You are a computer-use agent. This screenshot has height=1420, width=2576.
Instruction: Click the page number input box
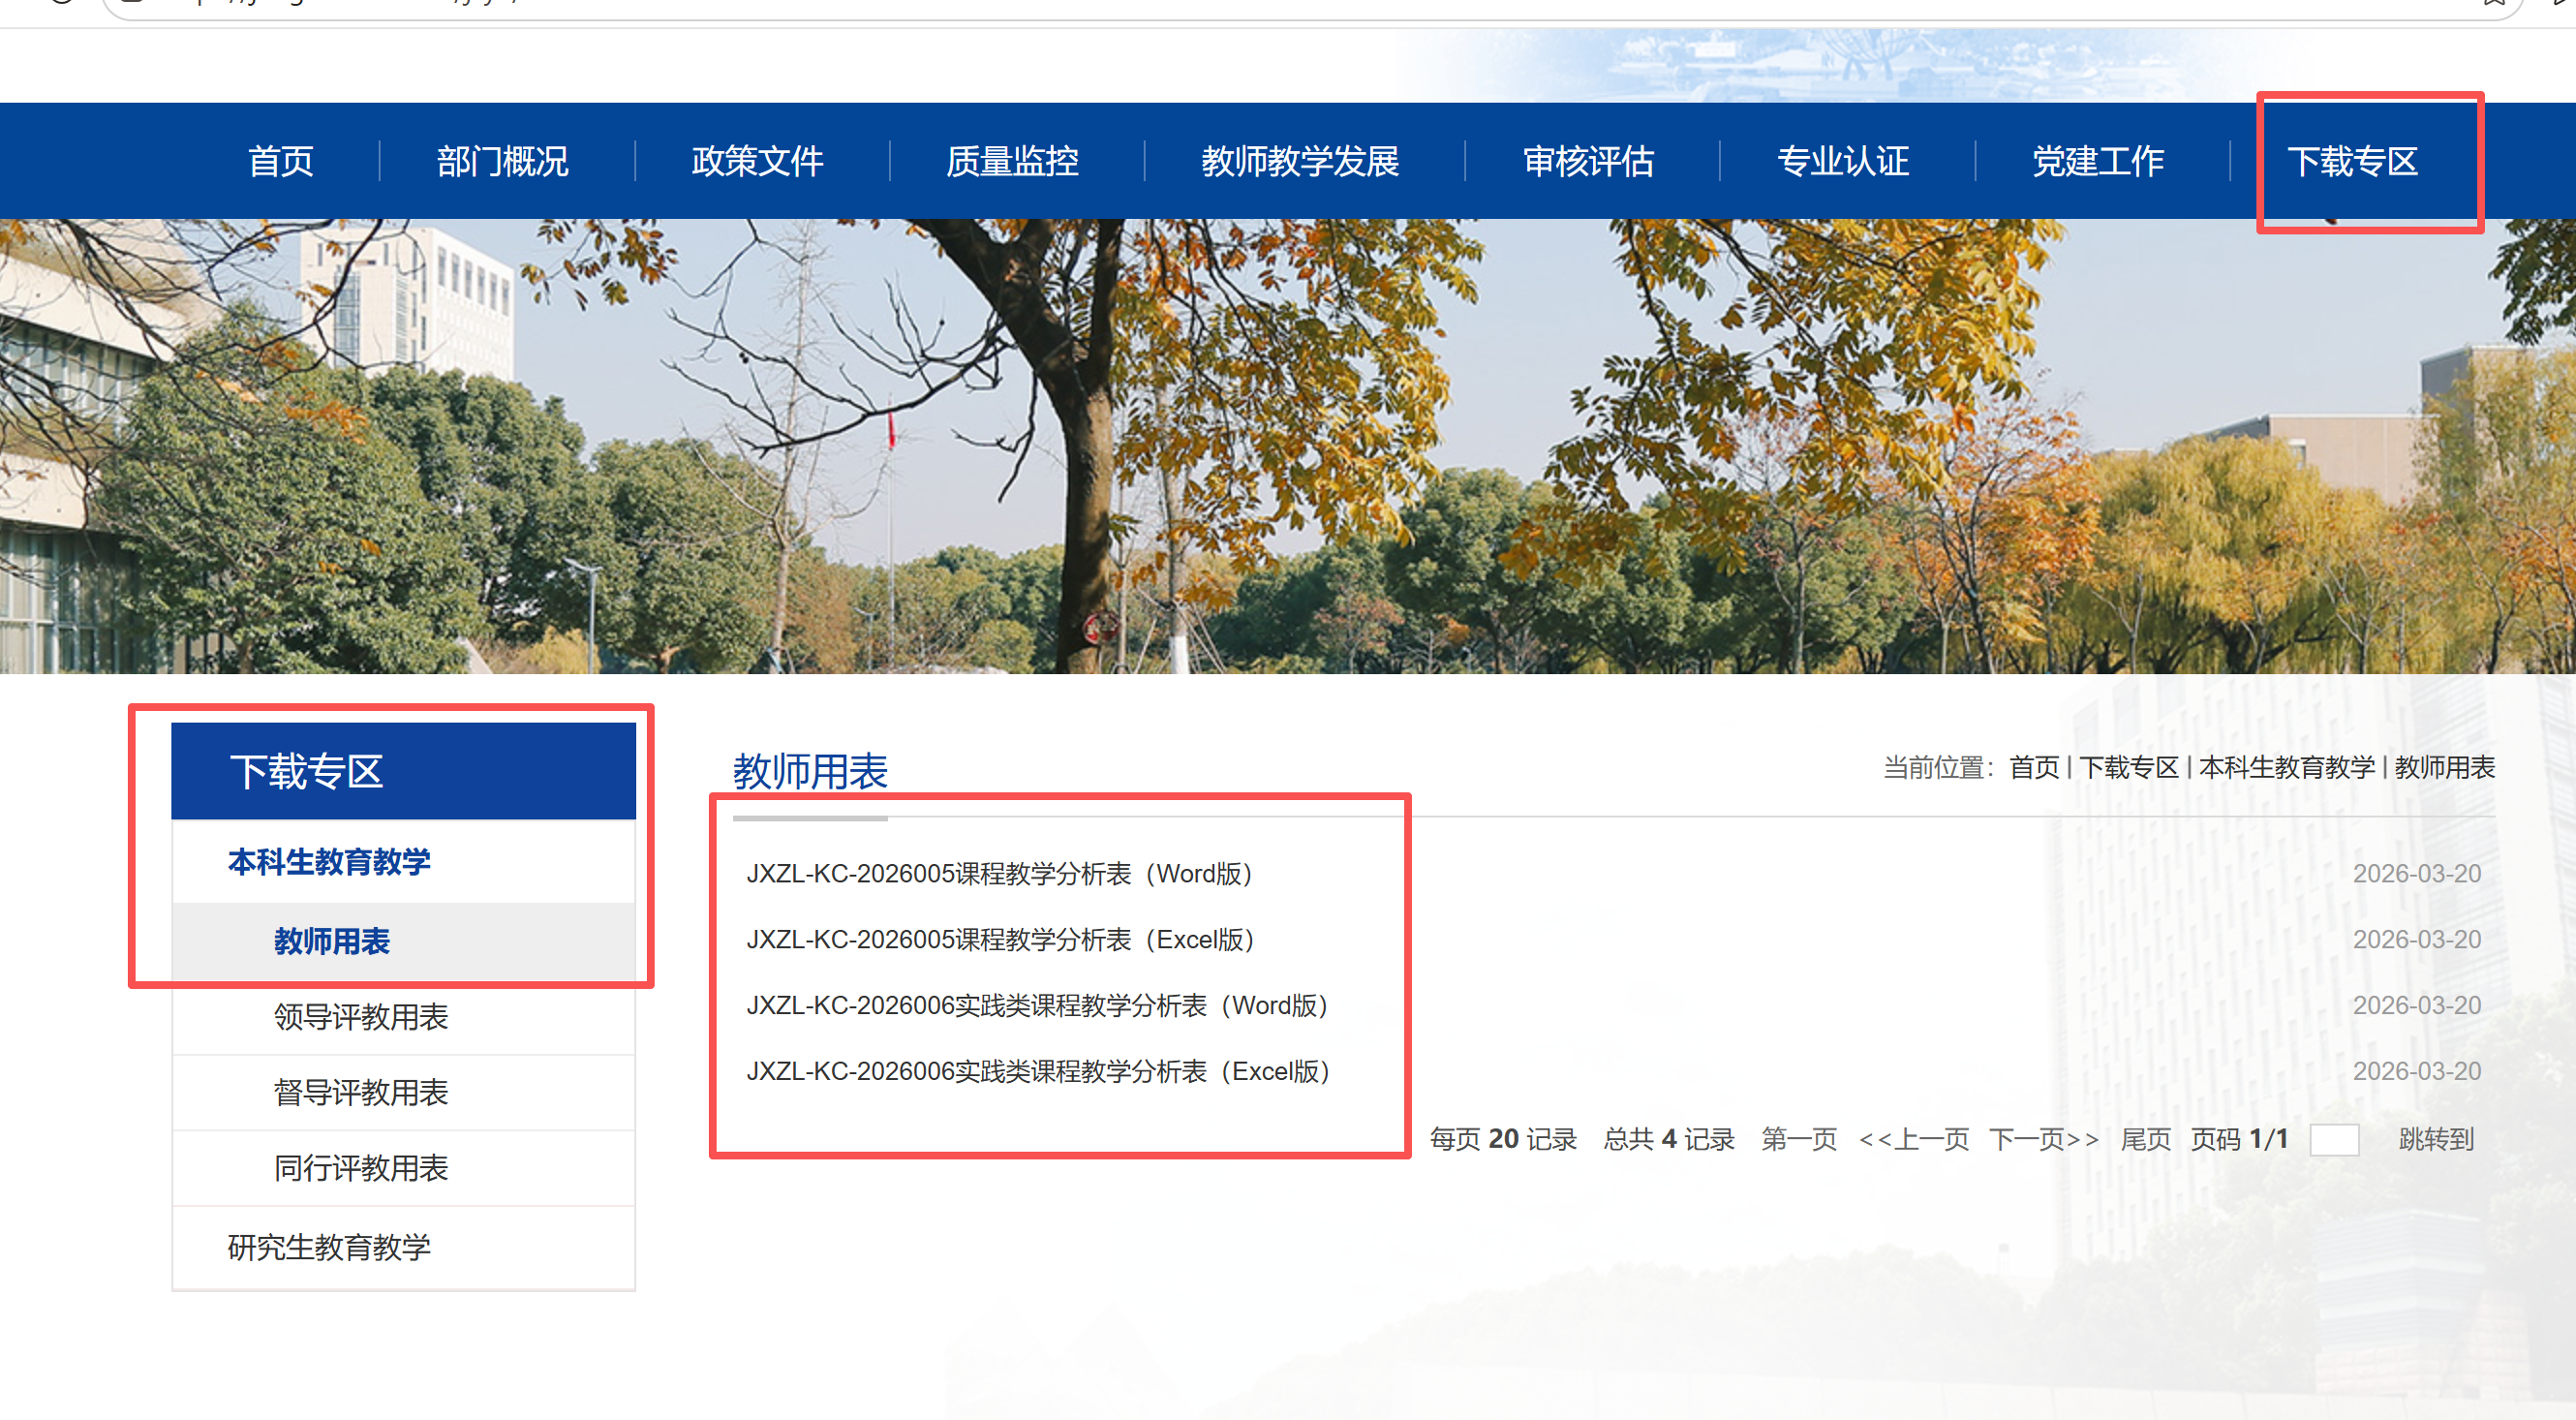pyautogui.click(x=2334, y=1140)
